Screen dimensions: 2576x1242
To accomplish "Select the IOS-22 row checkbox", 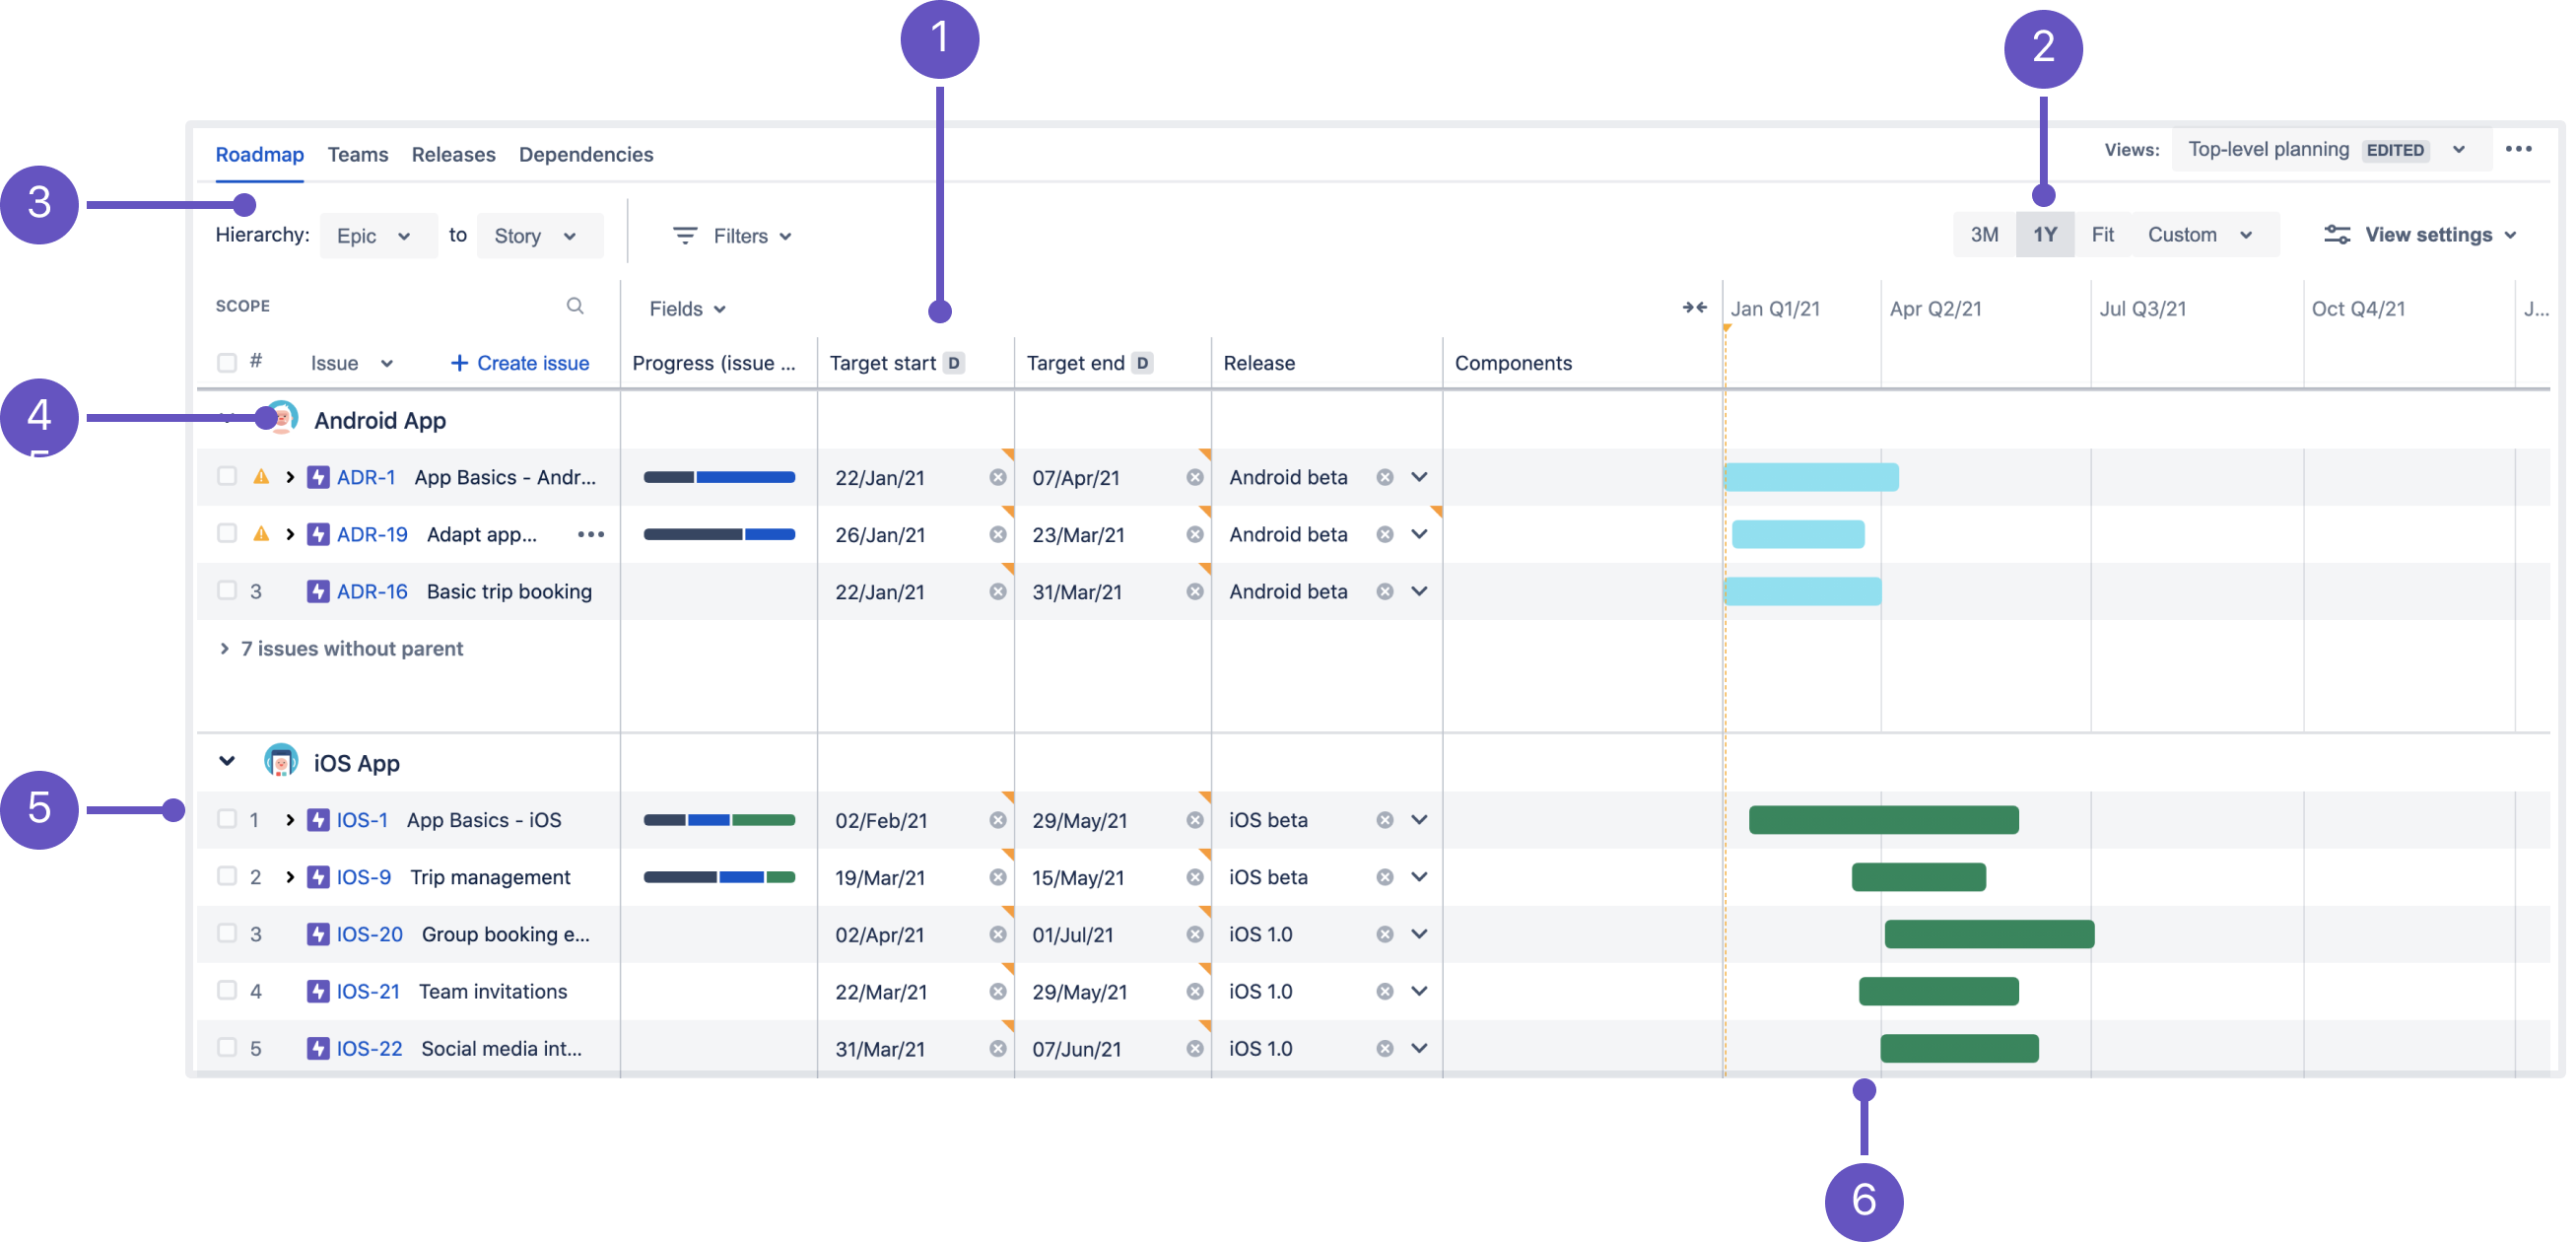I will 227,1048.
